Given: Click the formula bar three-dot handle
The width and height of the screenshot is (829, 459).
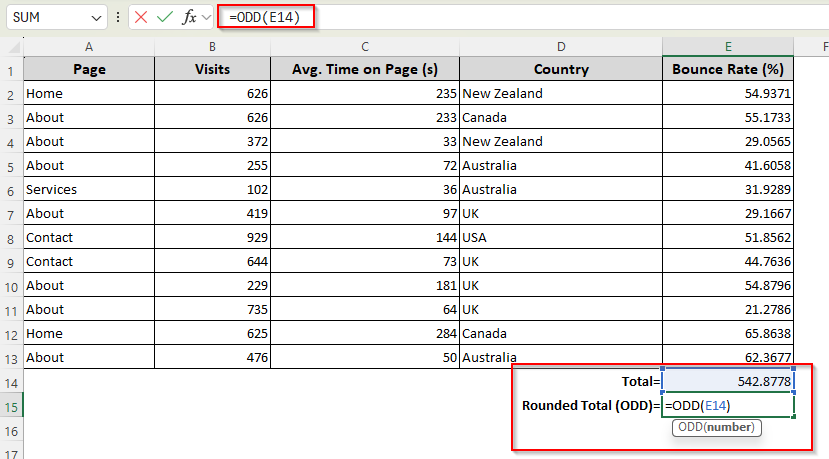Looking at the screenshot, I should 118,17.
